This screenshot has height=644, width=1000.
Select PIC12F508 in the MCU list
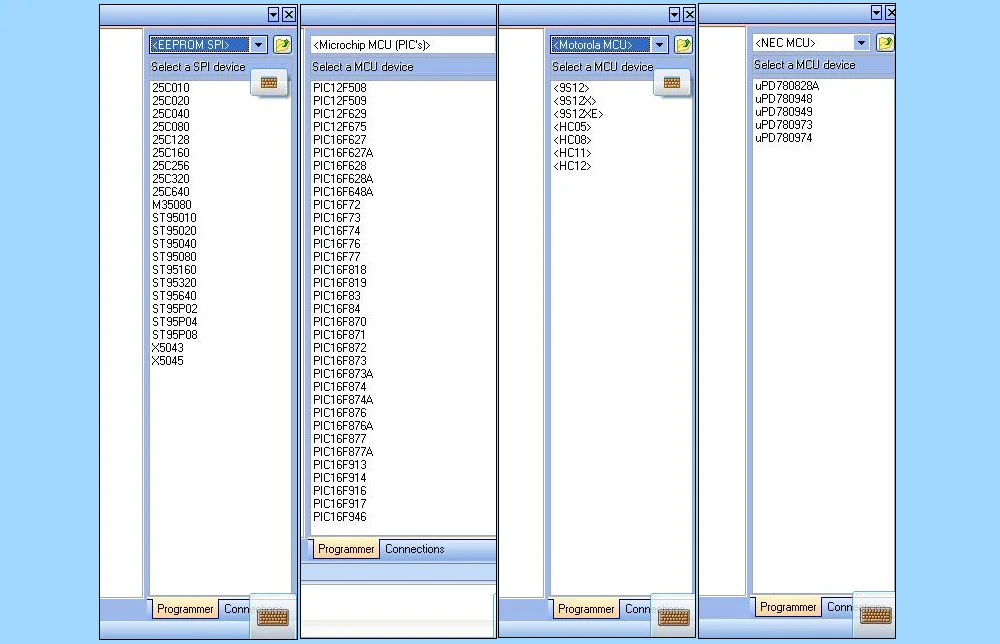340,88
